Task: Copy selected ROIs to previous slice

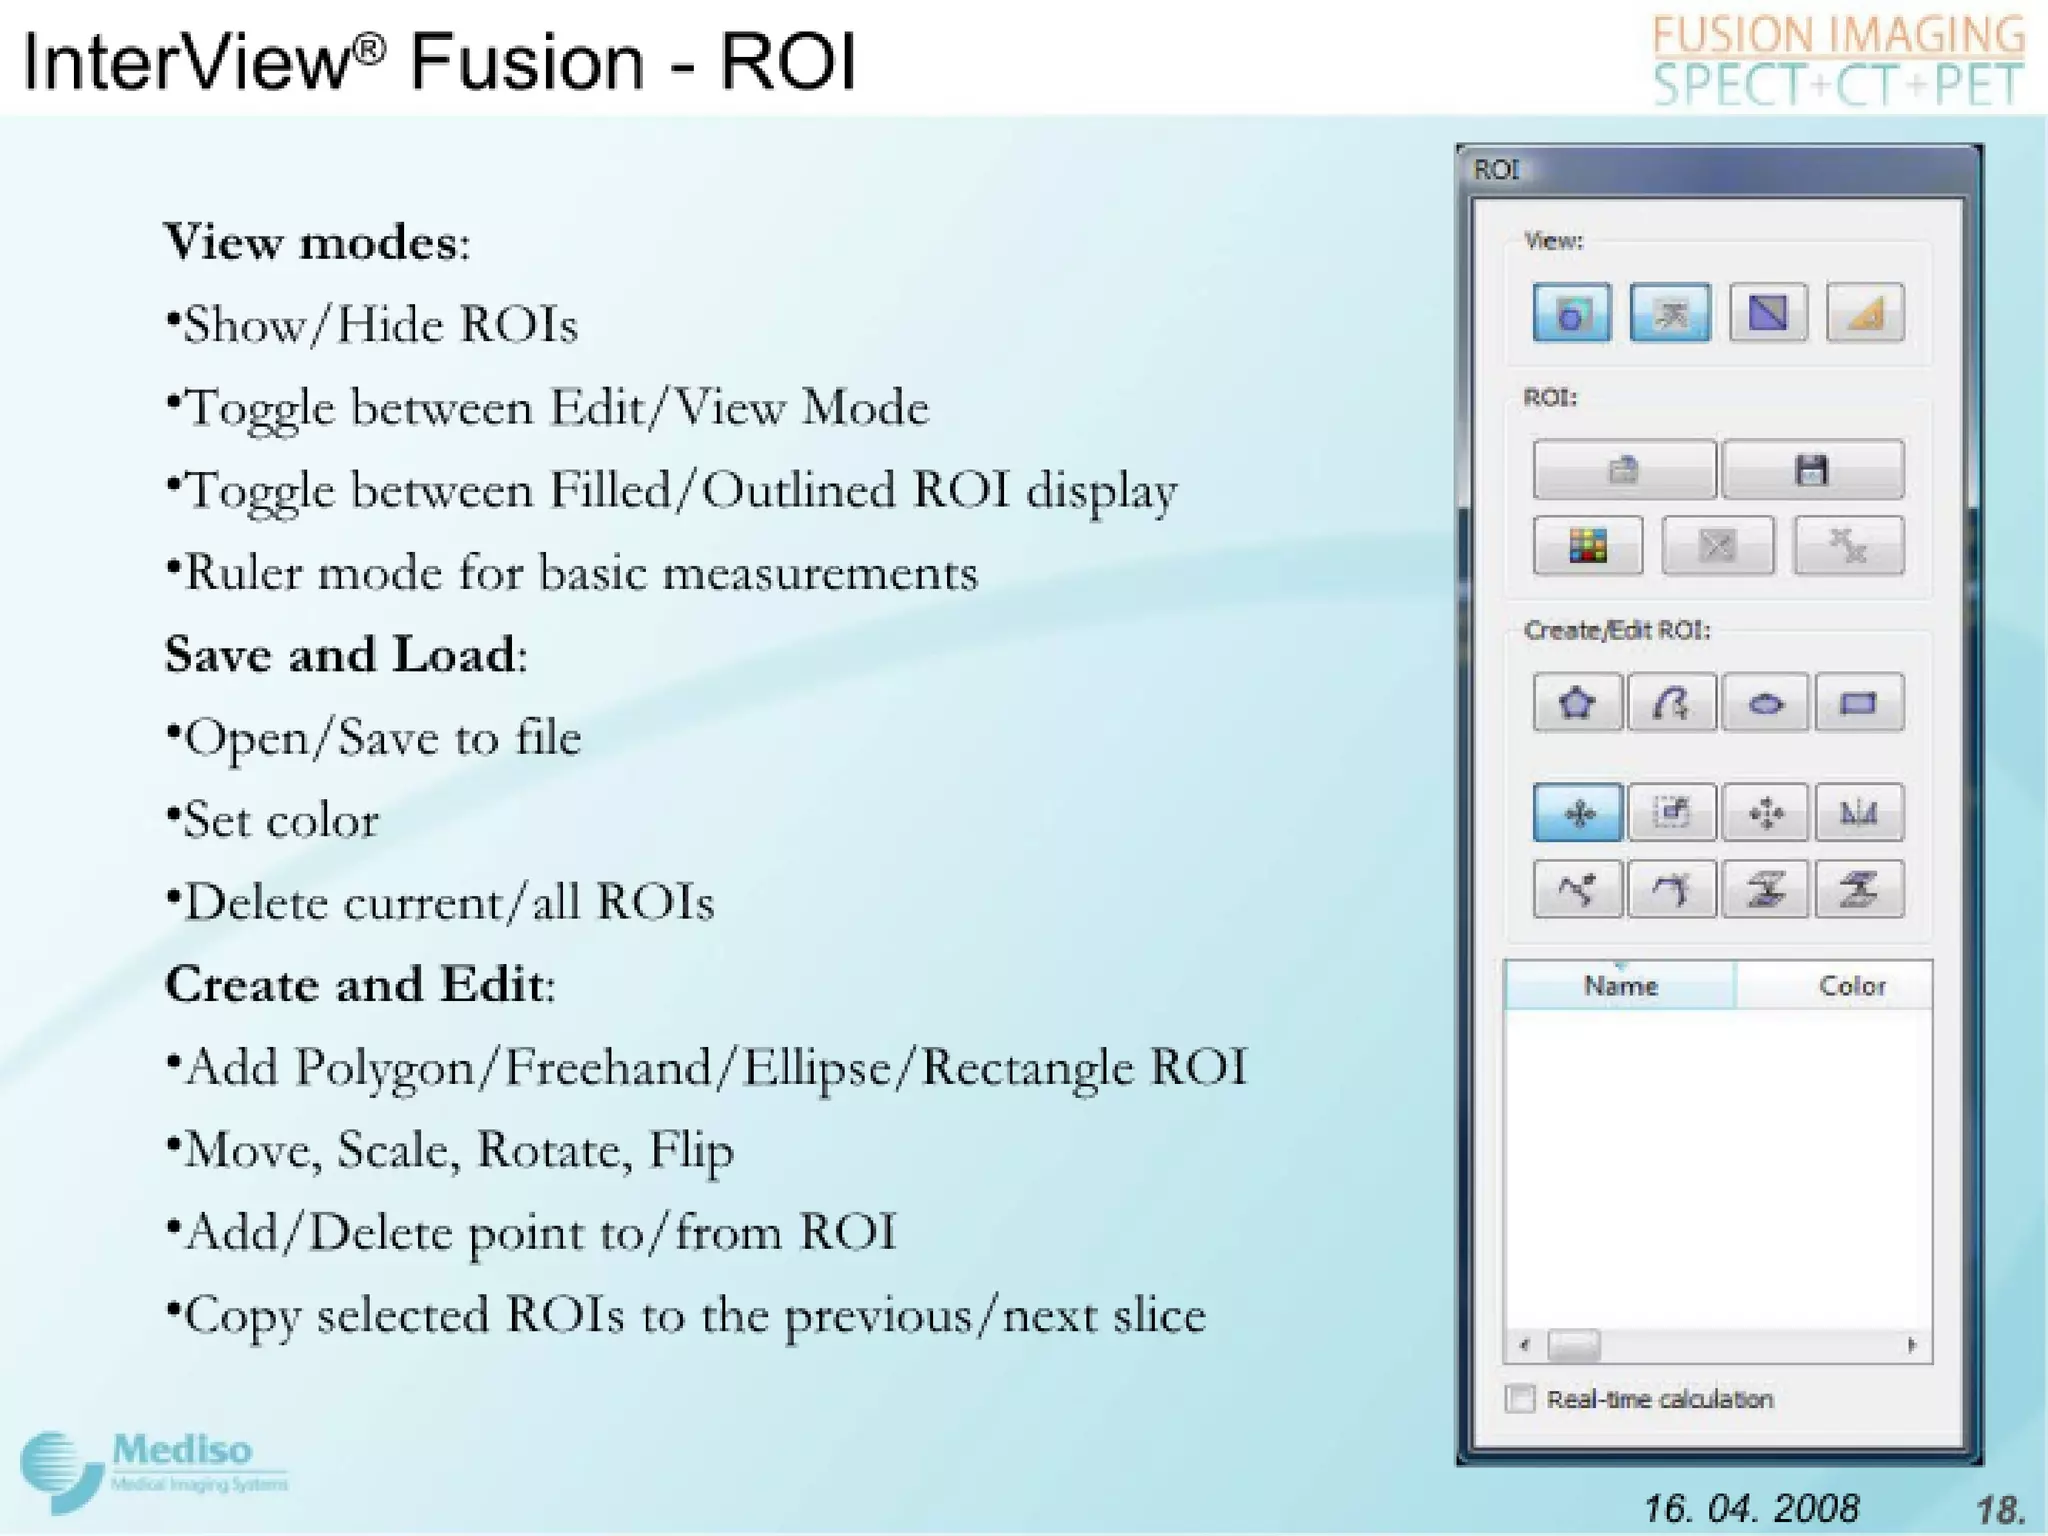Action: click(1765, 889)
